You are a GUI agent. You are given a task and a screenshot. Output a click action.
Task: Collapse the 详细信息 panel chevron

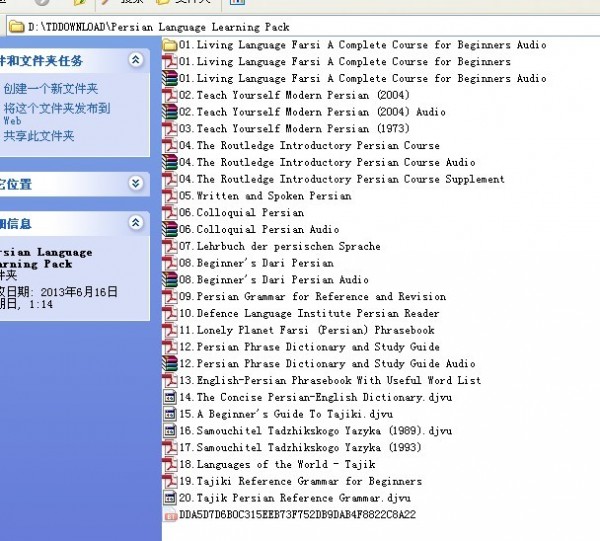pyautogui.click(x=136, y=223)
